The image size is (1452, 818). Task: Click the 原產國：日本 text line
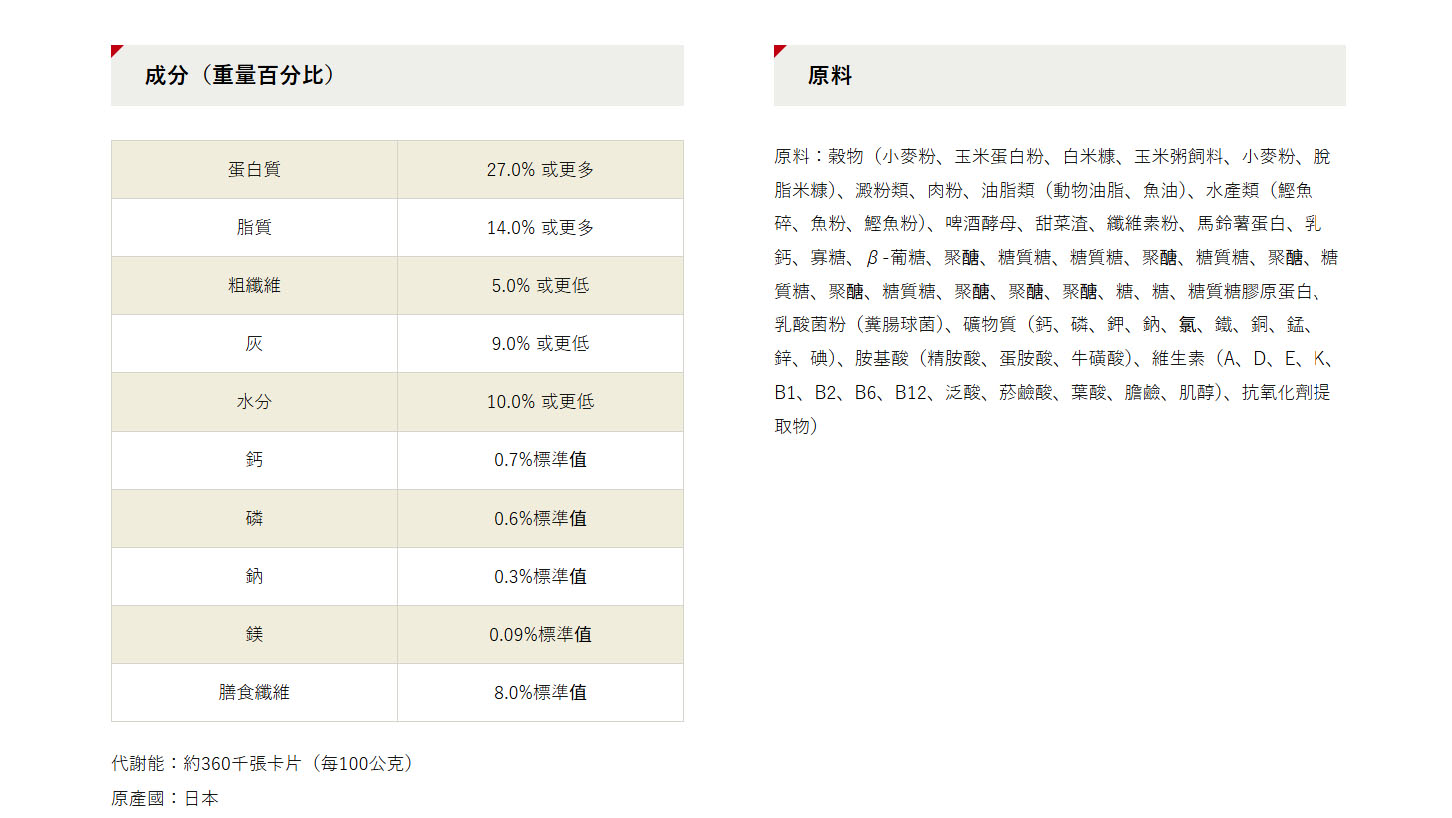click(165, 799)
